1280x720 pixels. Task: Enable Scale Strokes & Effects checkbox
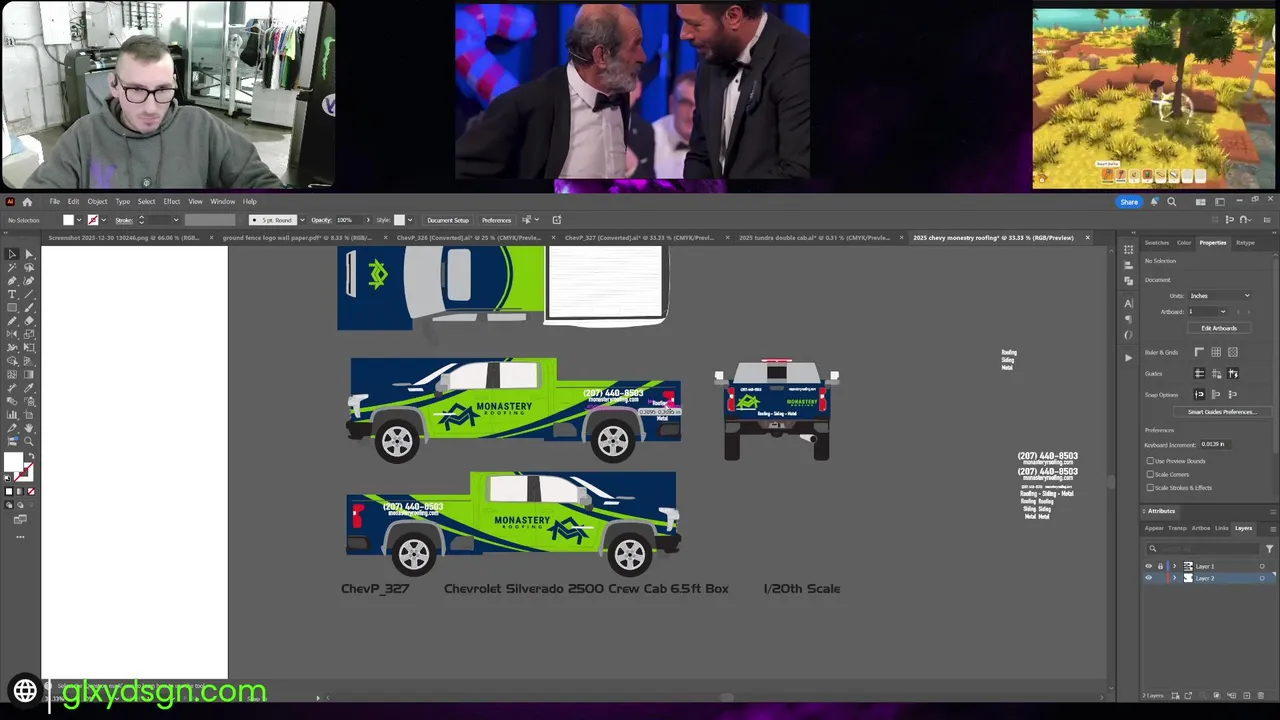point(1150,488)
